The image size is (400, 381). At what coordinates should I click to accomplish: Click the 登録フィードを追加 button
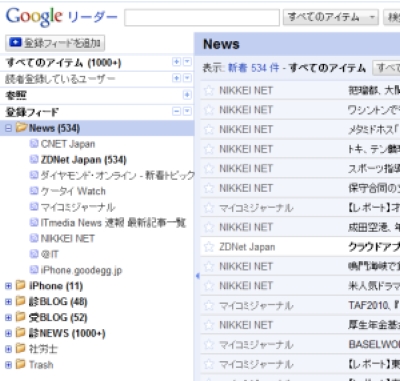point(55,43)
